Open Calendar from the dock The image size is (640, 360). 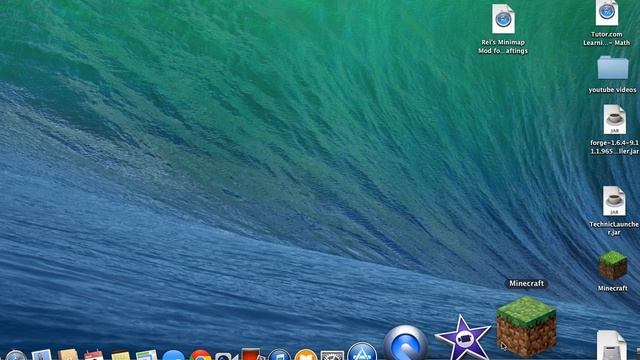pyautogui.click(x=94, y=355)
